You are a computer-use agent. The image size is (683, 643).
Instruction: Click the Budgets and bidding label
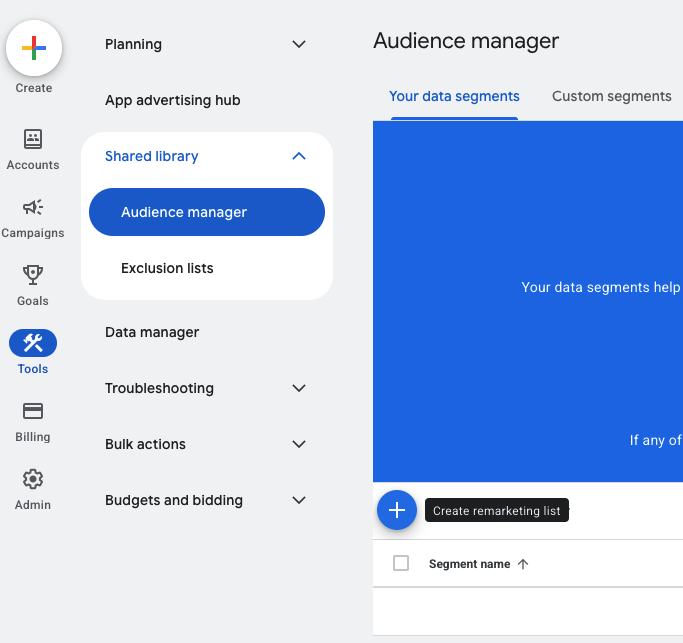(174, 501)
